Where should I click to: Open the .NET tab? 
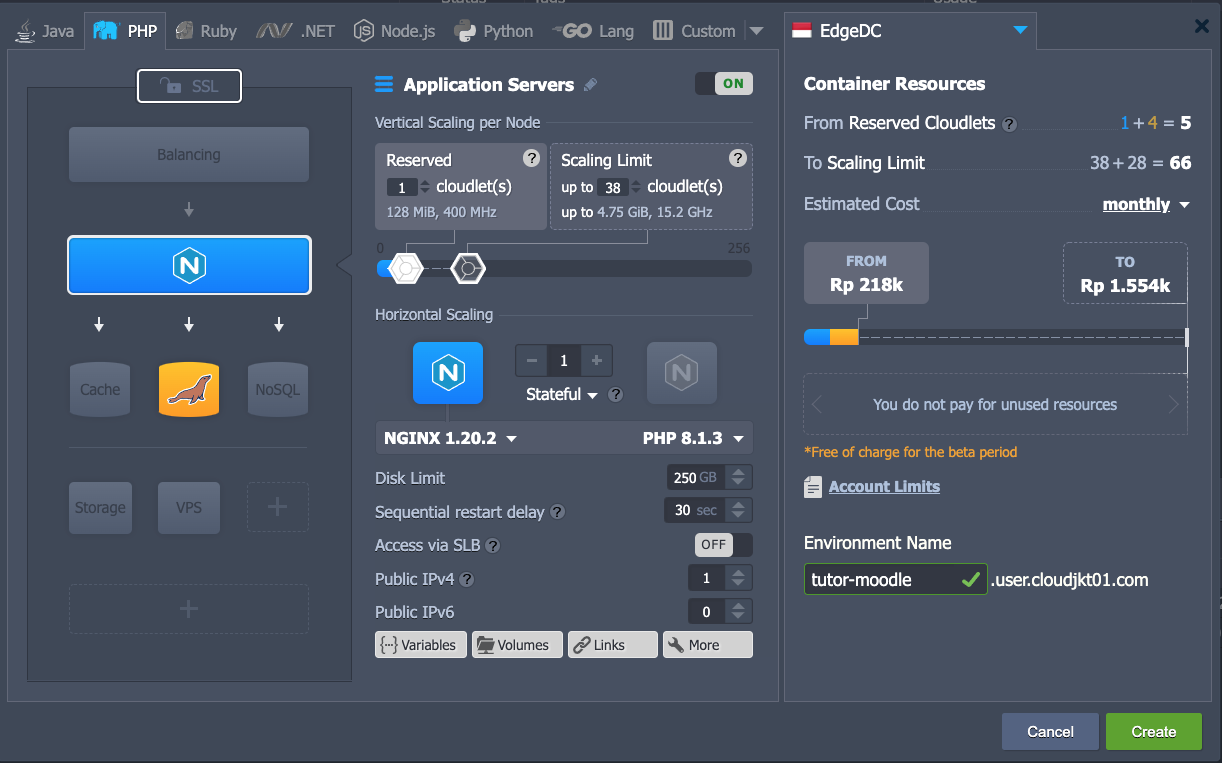pos(295,31)
